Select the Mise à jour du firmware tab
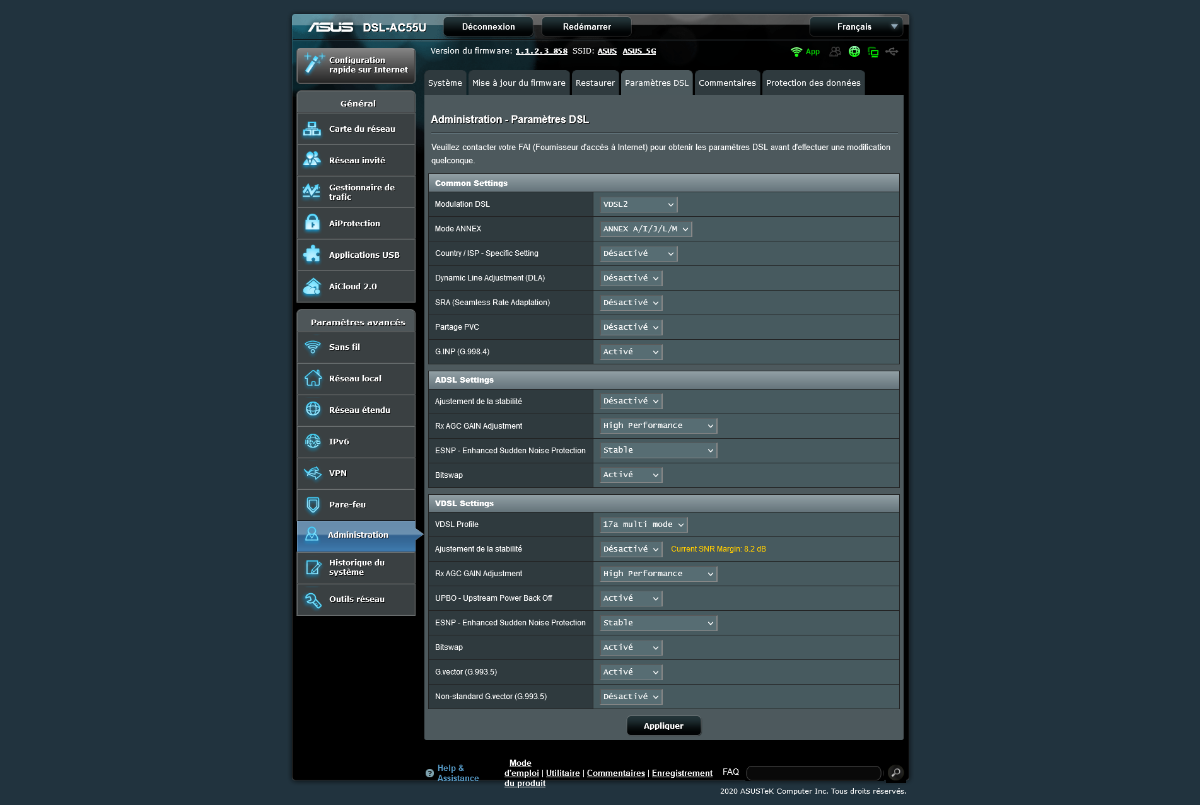Viewport: 1200px width, 805px height. click(519, 83)
